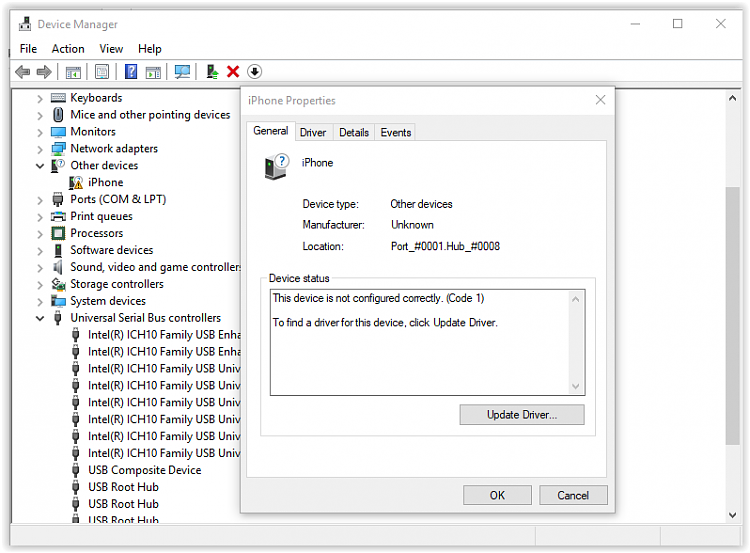Click the System devices folder icon
Screen dimensions: 750x553
coord(58,301)
